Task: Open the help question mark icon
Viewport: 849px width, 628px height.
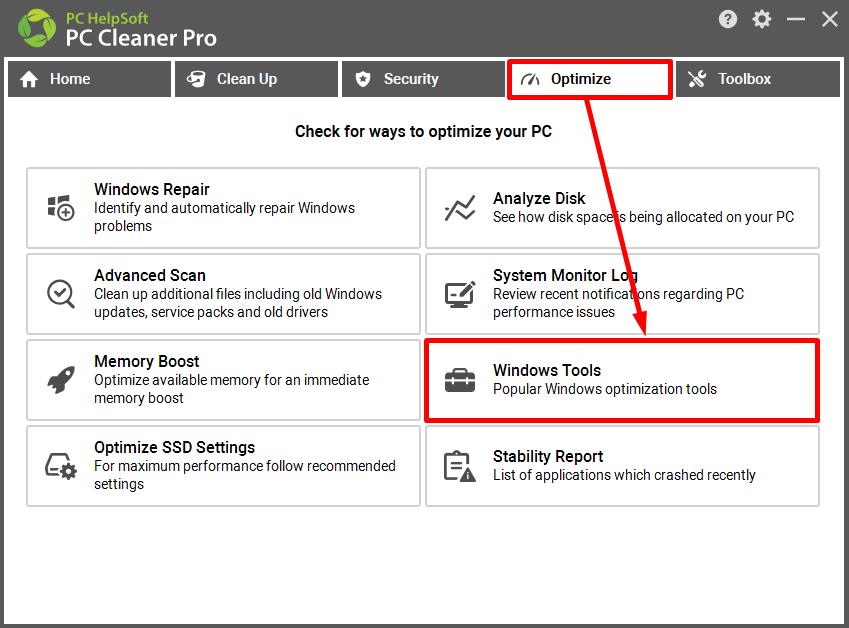Action: point(728,19)
